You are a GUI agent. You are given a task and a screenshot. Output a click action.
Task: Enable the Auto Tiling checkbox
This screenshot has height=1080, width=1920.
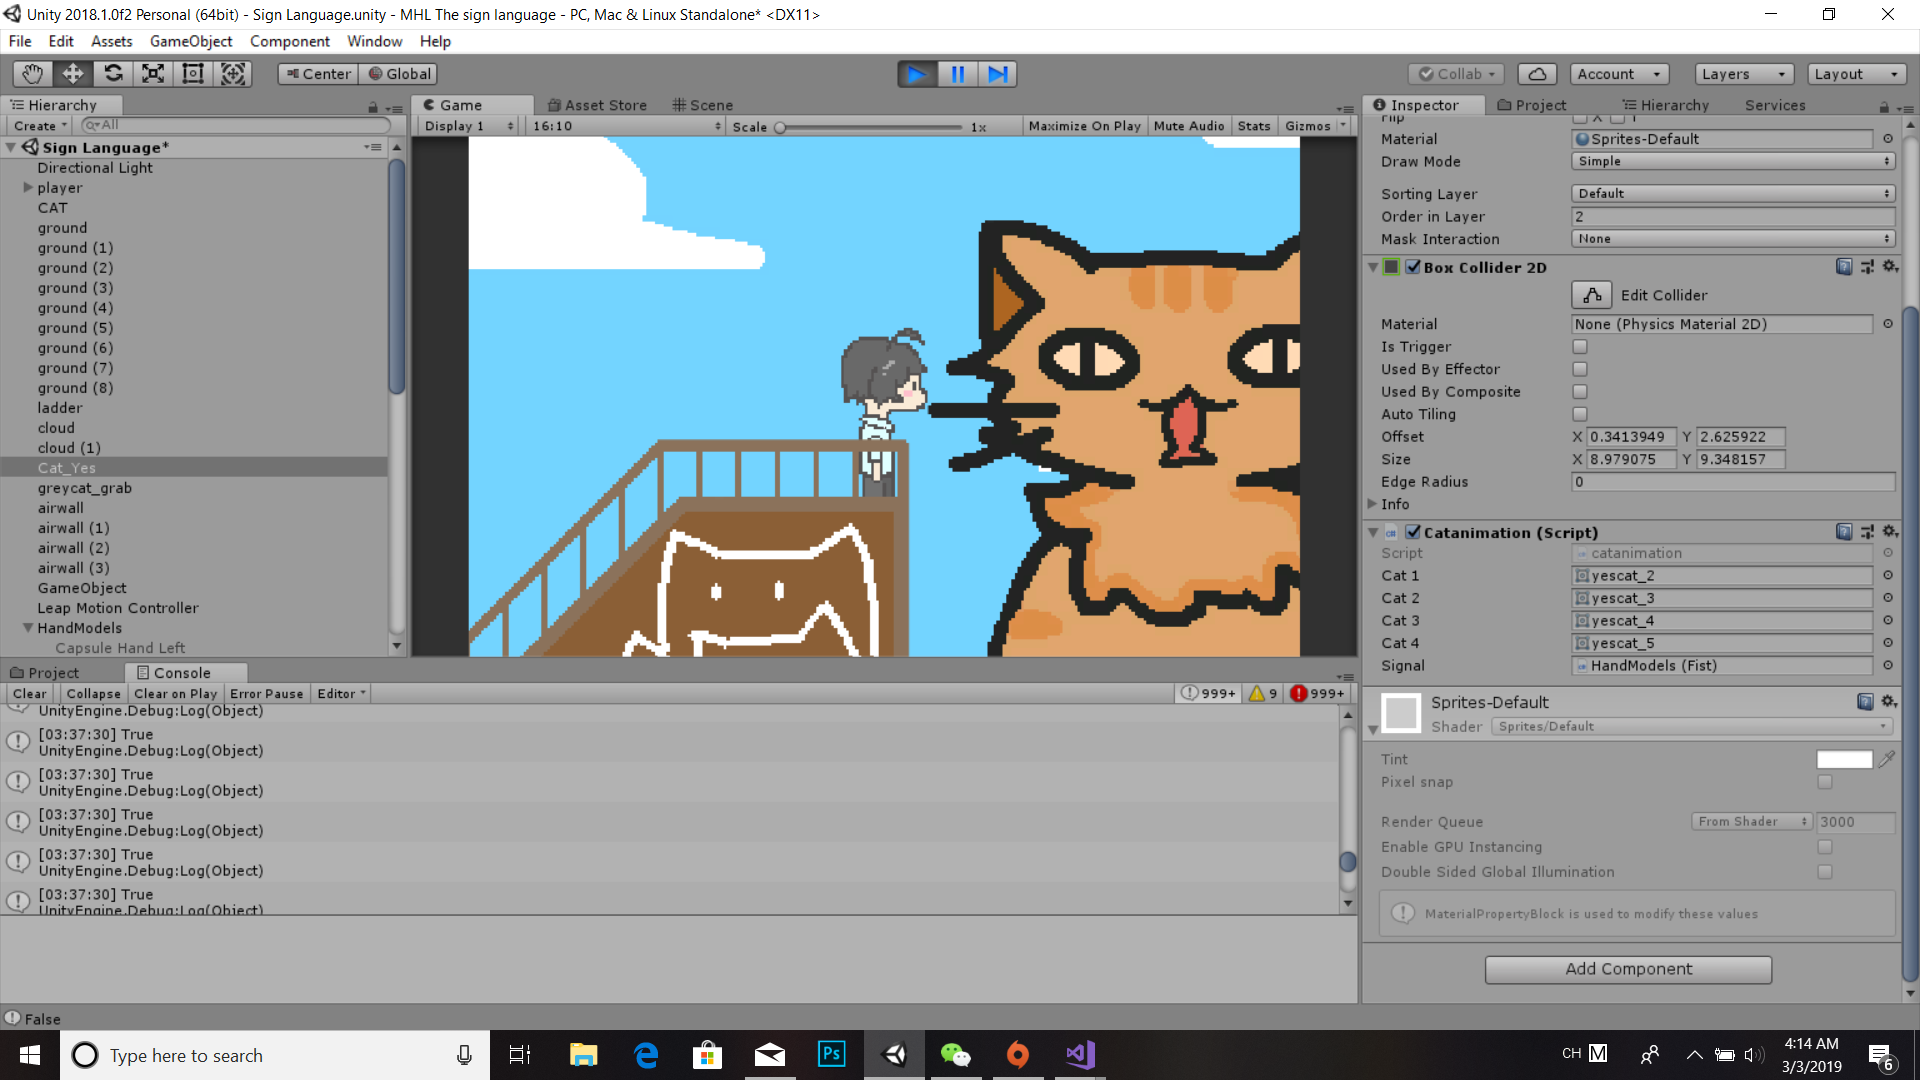pos(1580,414)
